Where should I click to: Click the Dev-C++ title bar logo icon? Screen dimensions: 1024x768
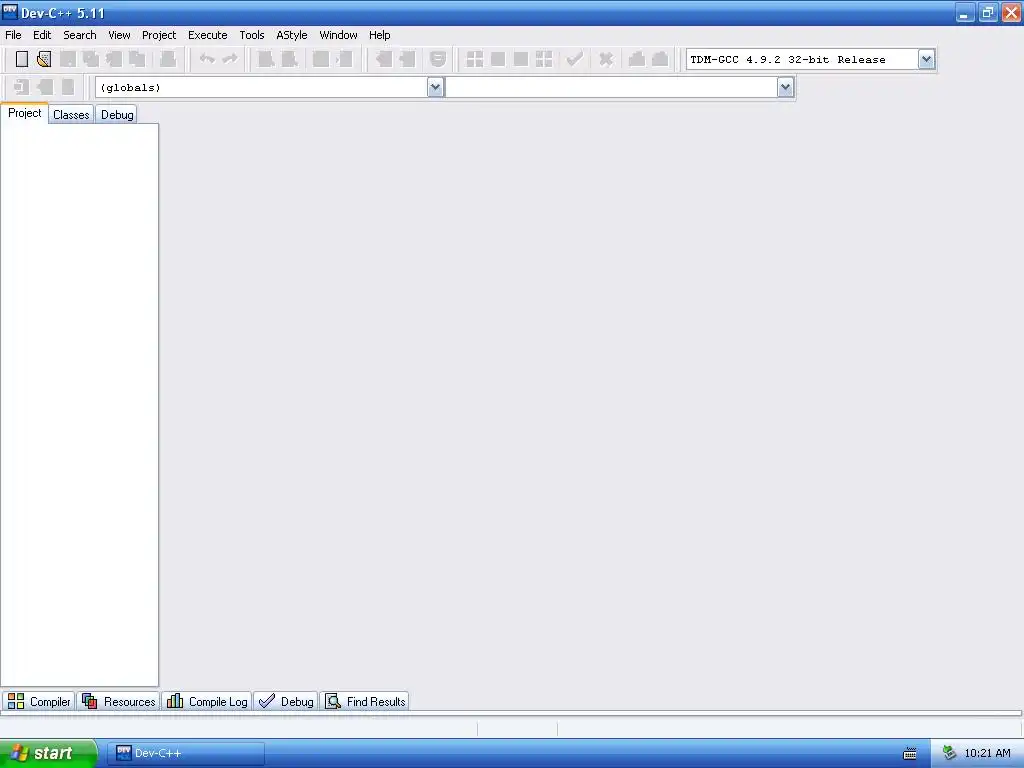click(10, 12)
